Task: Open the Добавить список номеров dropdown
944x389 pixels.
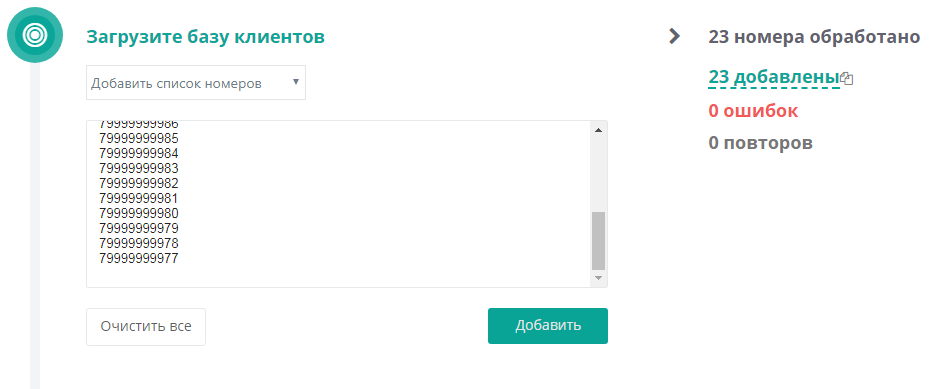Action: (x=196, y=82)
